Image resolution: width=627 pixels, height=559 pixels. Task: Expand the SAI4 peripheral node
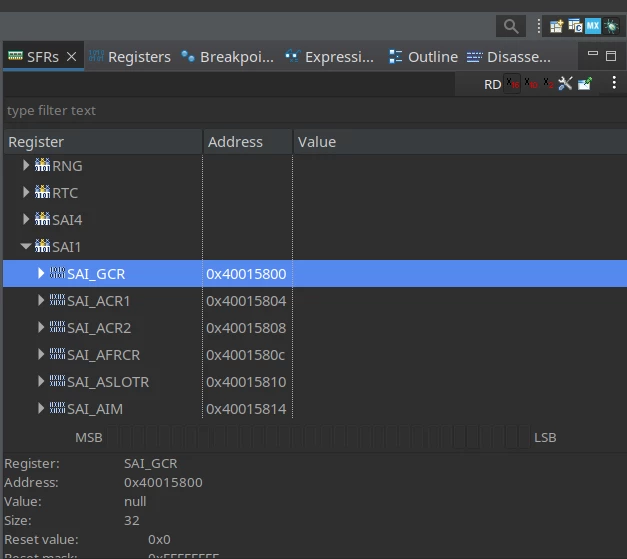point(26,219)
